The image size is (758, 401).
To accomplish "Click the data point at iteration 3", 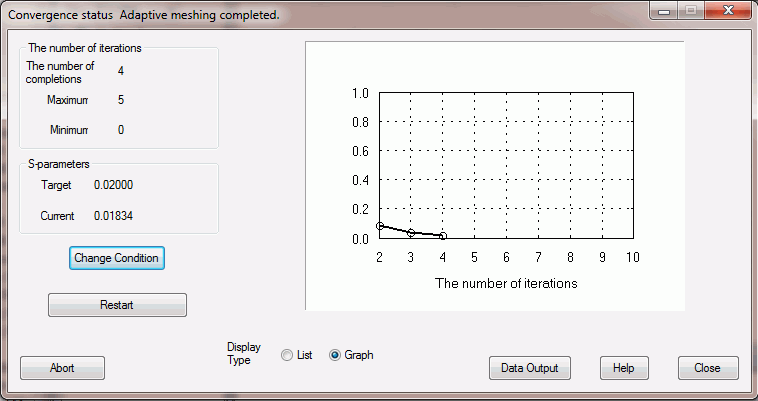I will pyautogui.click(x=411, y=233).
